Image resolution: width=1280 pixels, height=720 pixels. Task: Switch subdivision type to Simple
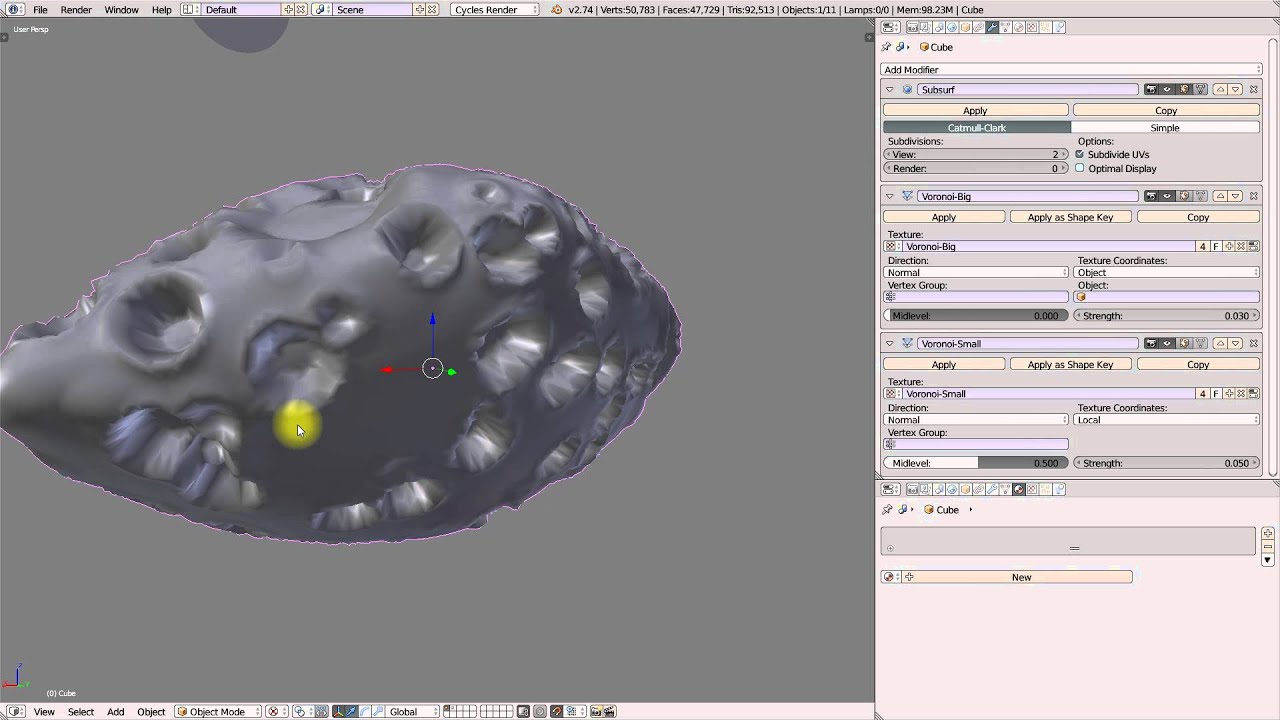pos(1165,128)
